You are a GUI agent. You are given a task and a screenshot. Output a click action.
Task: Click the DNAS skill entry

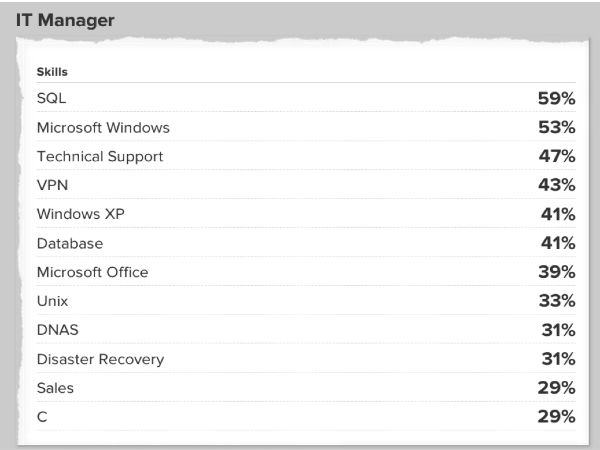pyautogui.click(x=56, y=330)
